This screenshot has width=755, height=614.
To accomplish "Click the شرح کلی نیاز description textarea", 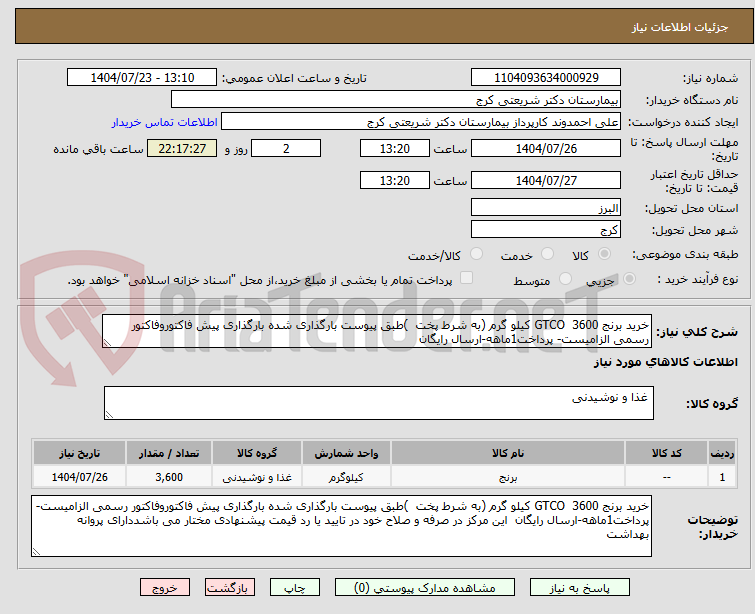I will coord(377,332).
